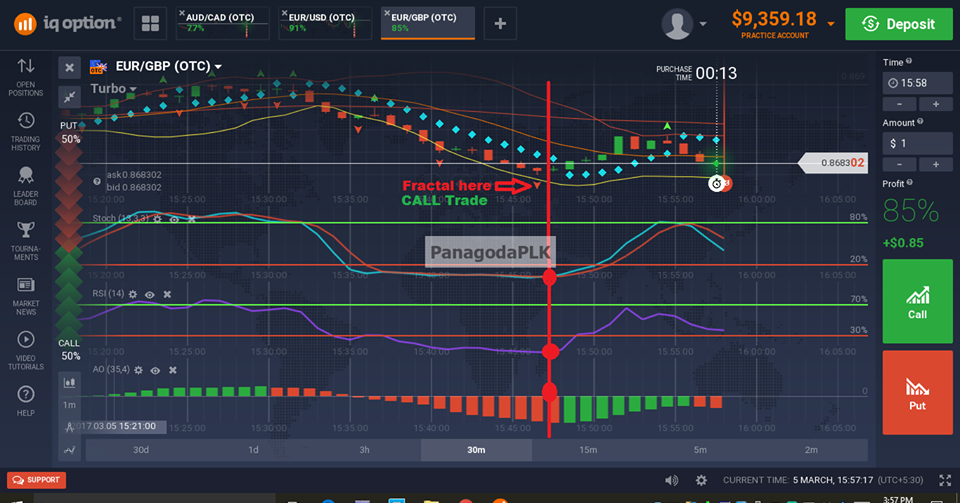The width and height of the screenshot is (960, 503).
Task: Select the 3h timeframe
Action: point(364,450)
